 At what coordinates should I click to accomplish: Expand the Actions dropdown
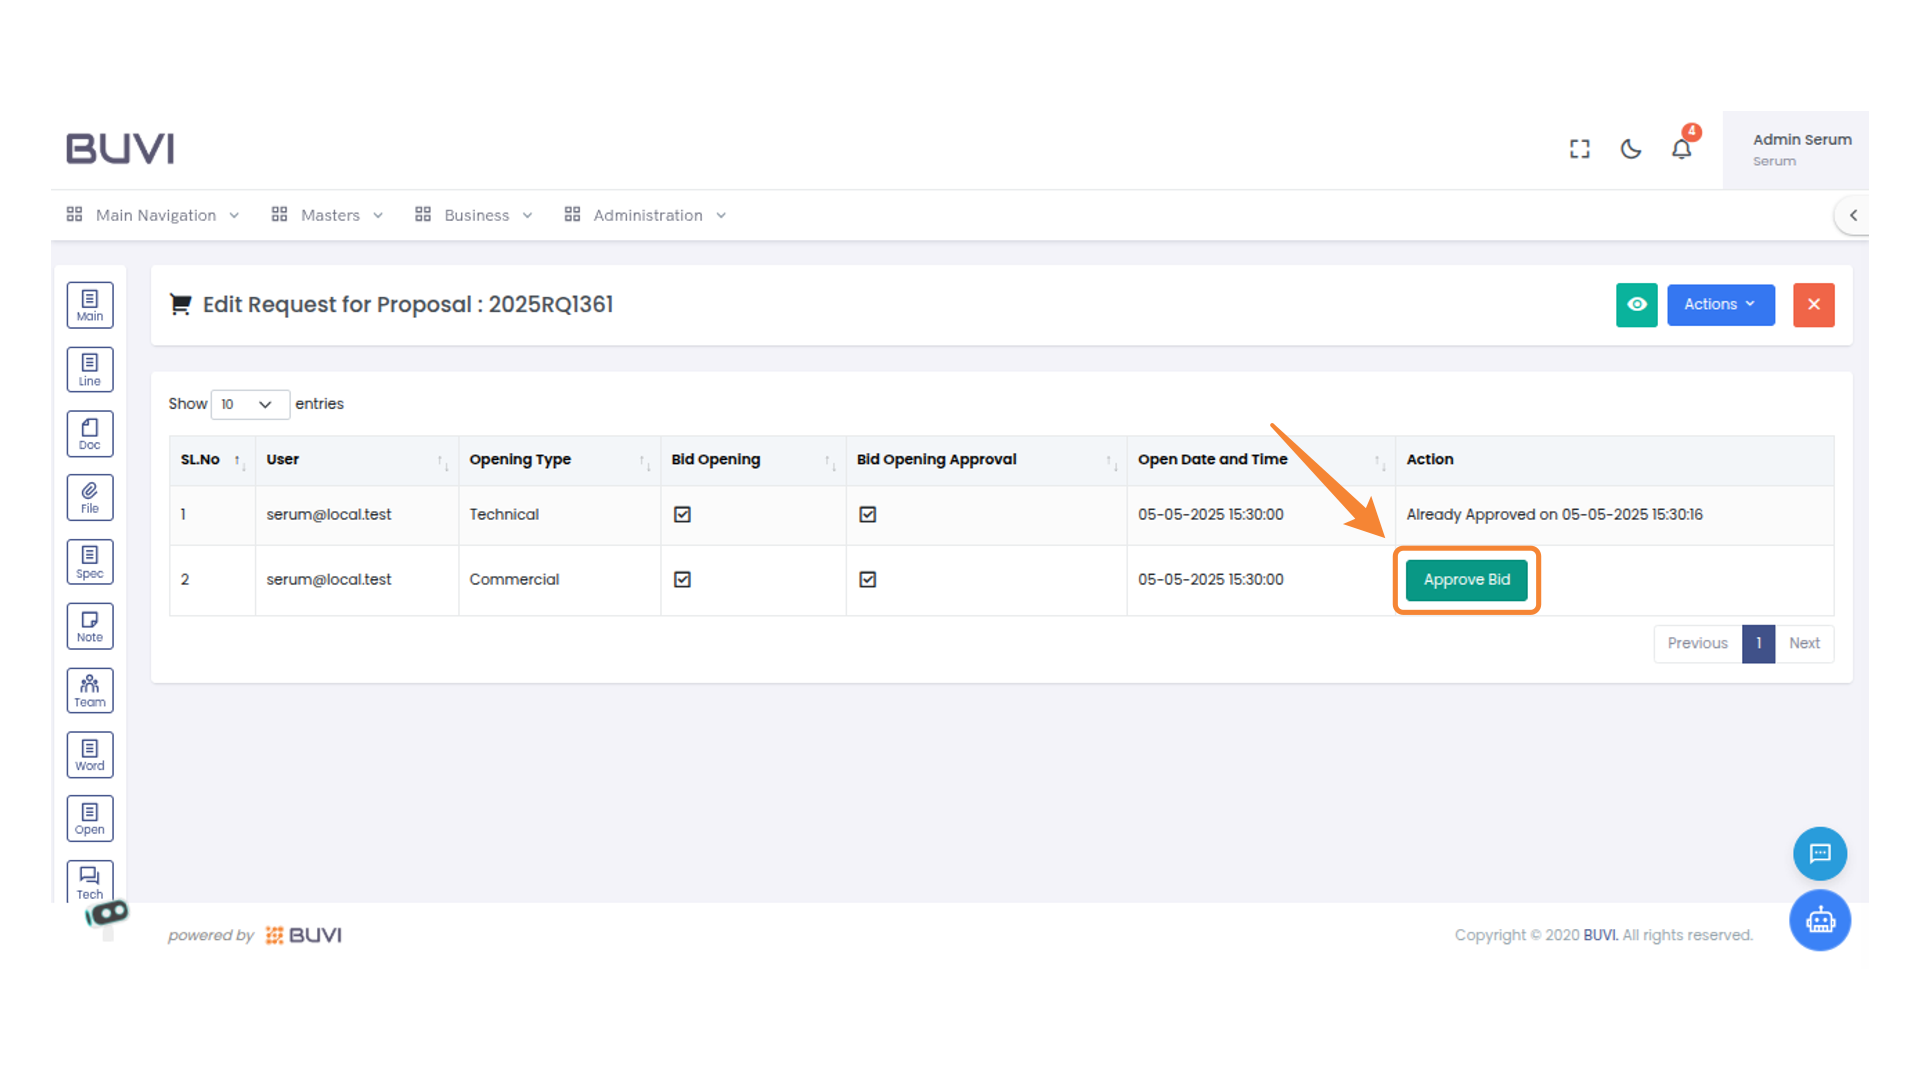point(1720,305)
